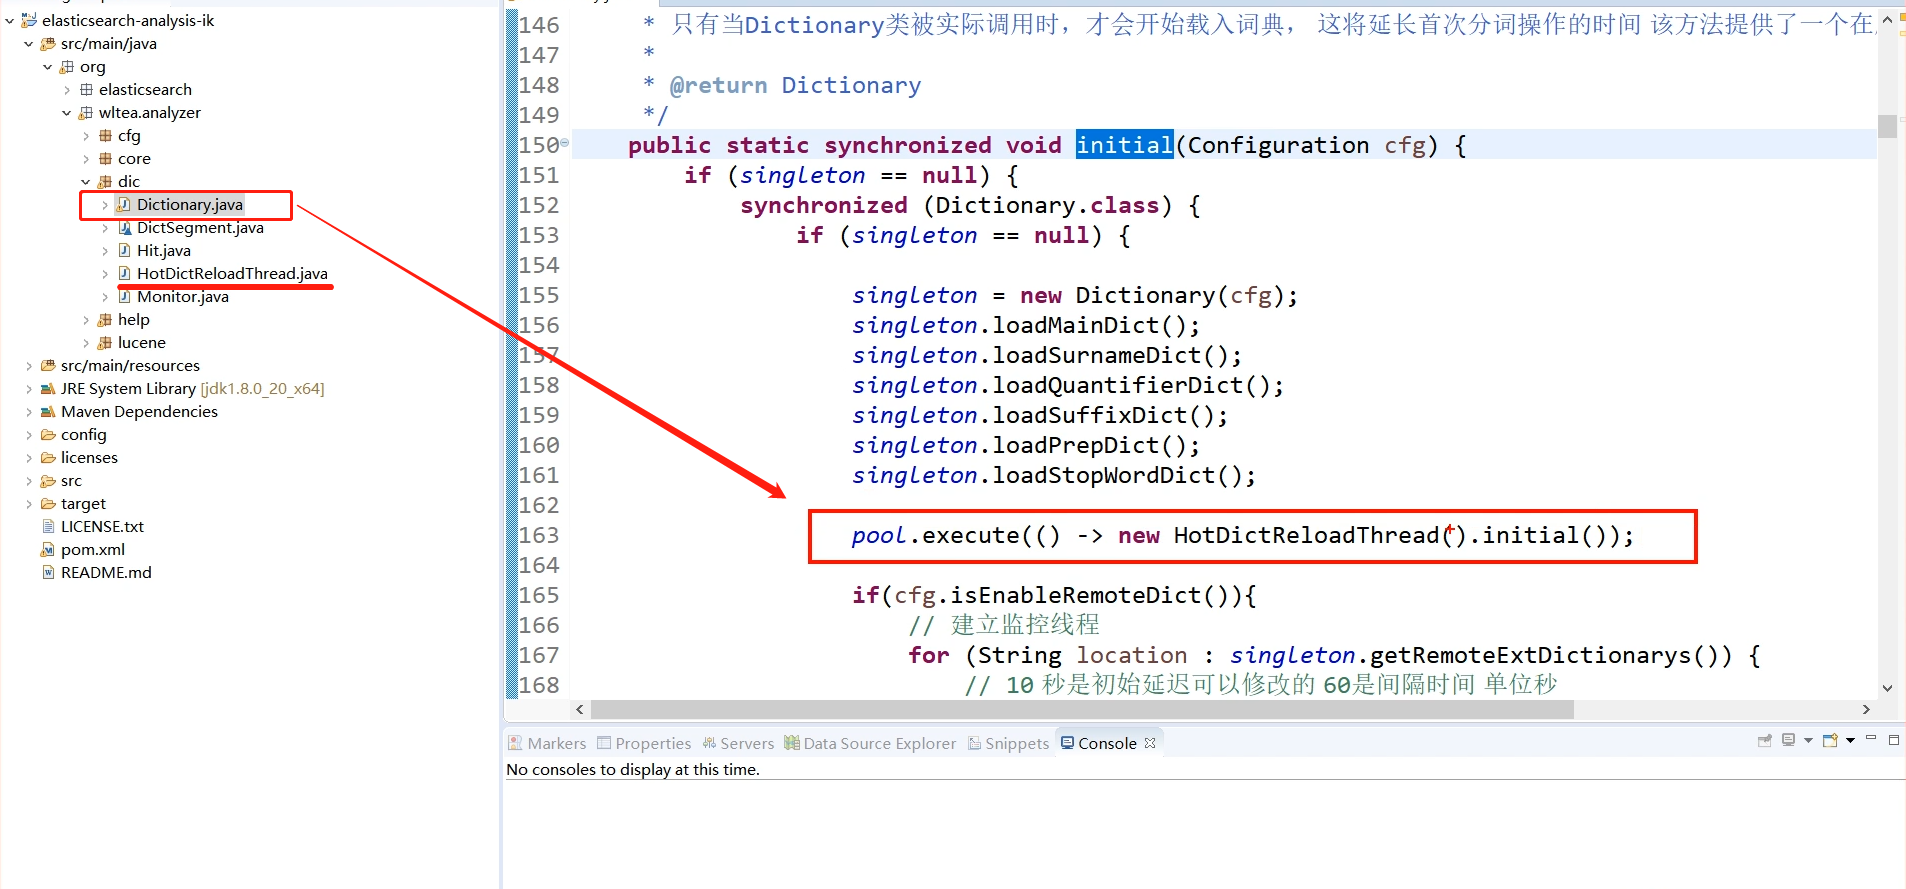
Task: Switch to the Servers tab
Action: pyautogui.click(x=738, y=743)
